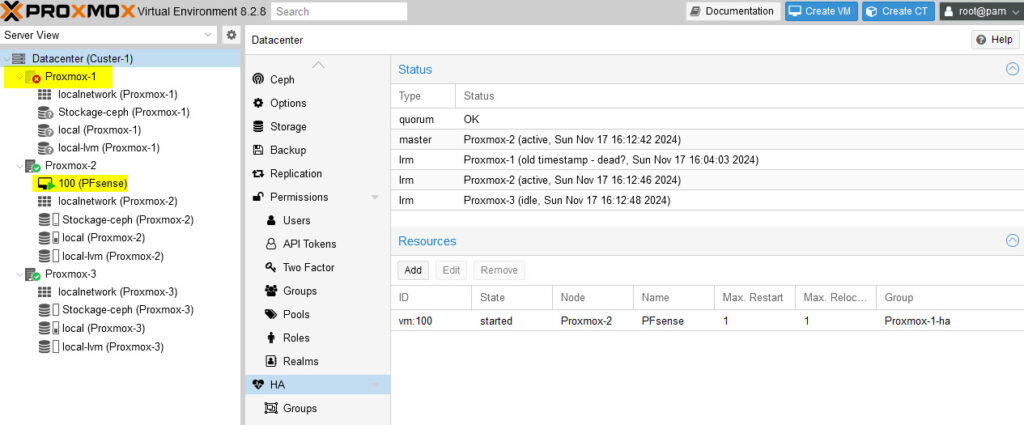Image resolution: width=1024 pixels, height=425 pixels.
Task: Focus the Search input field
Action: [x=339, y=11]
